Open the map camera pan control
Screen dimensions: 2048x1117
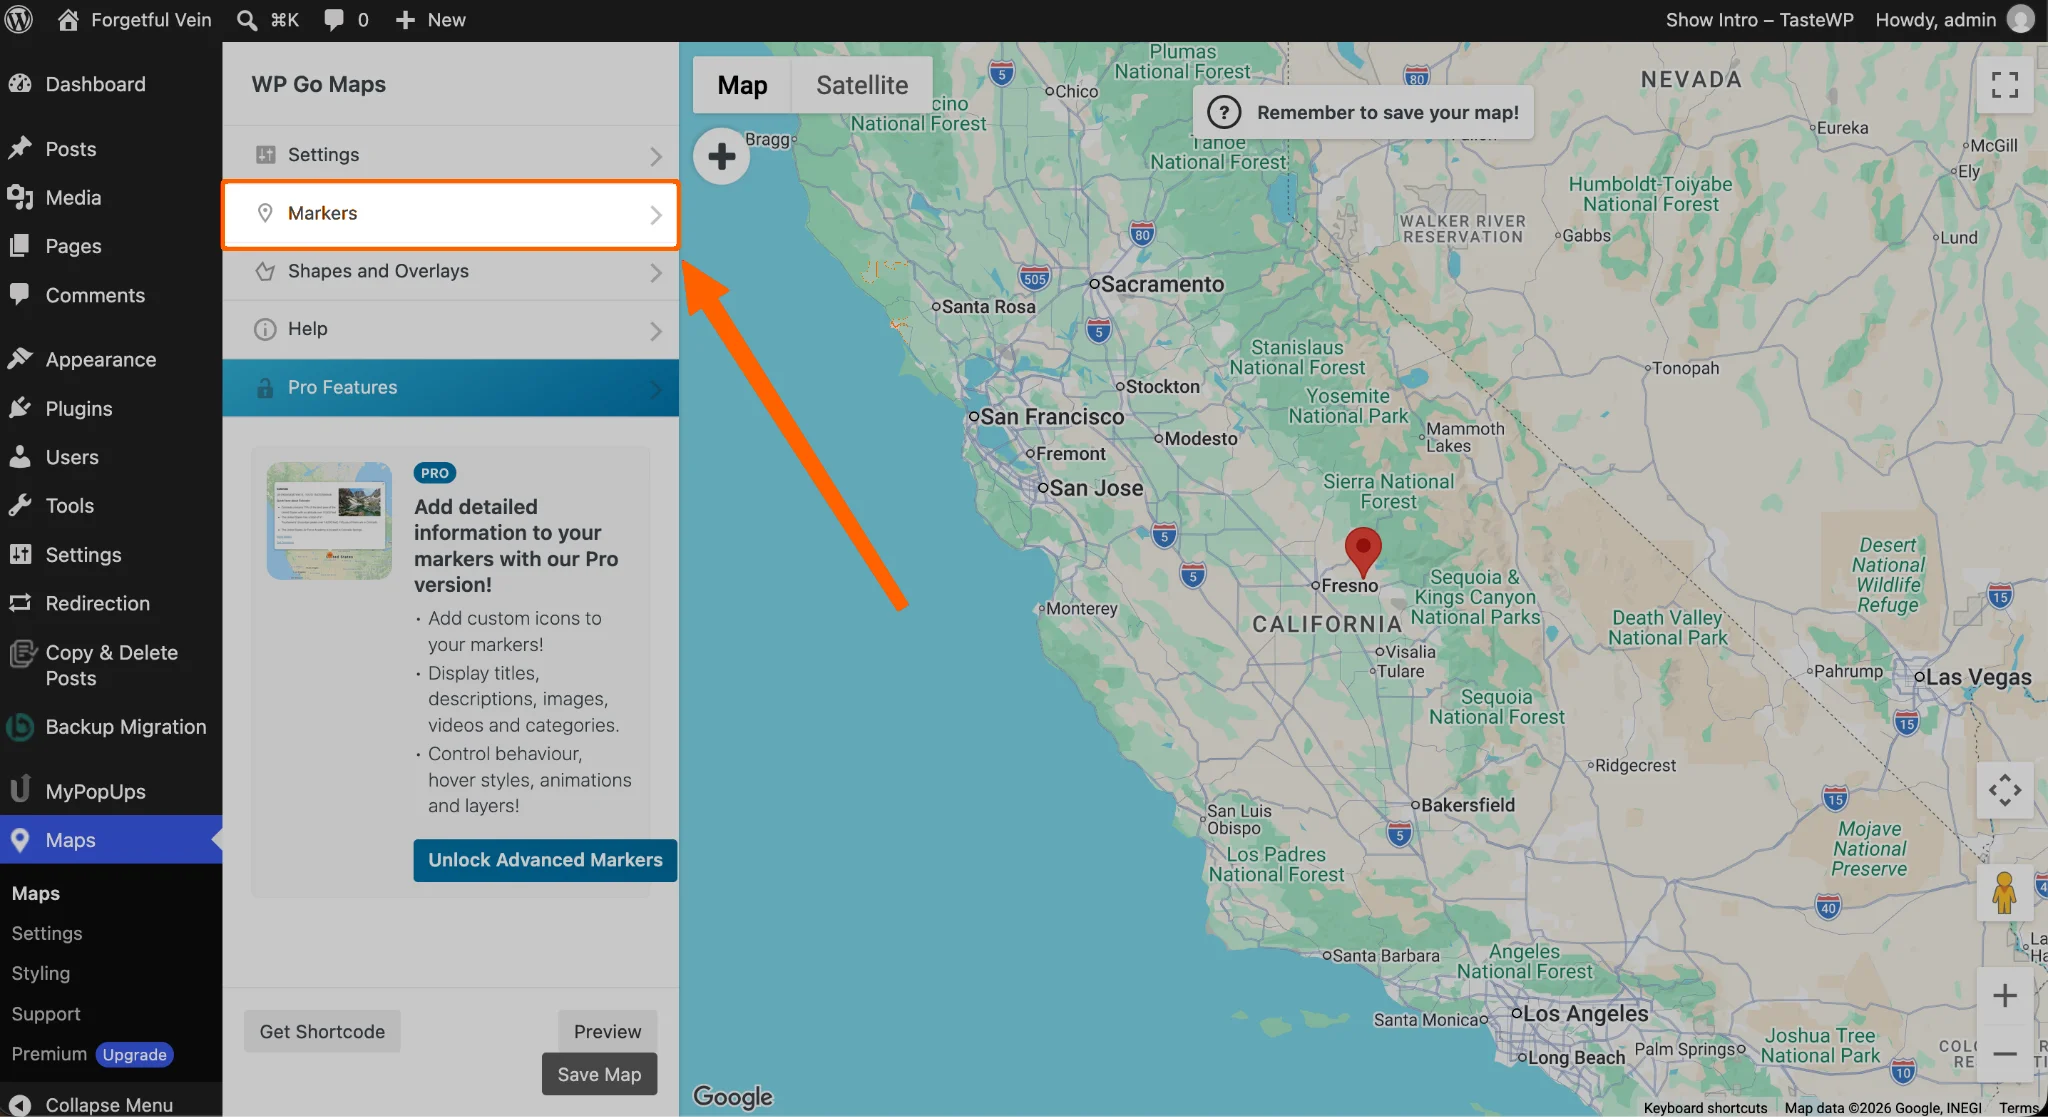[2004, 791]
